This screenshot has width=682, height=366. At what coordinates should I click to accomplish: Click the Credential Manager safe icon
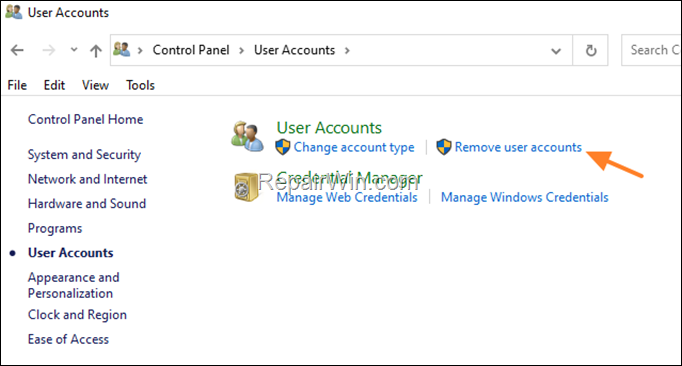pos(246,188)
